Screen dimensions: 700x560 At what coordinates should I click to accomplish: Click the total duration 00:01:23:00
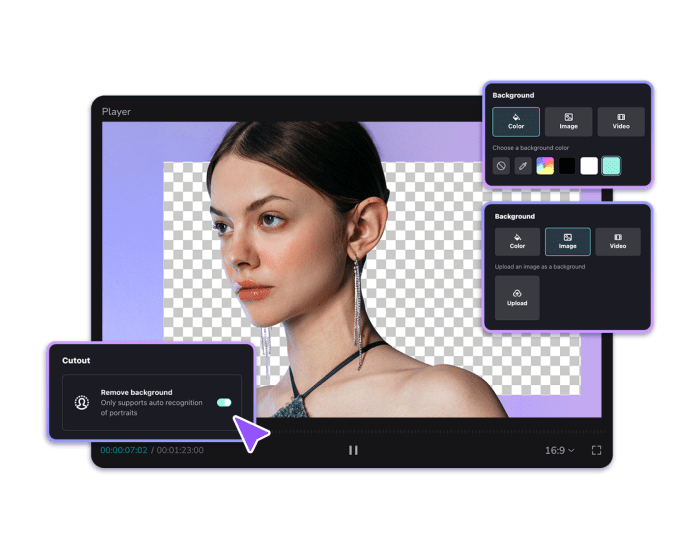(x=180, y=450)
